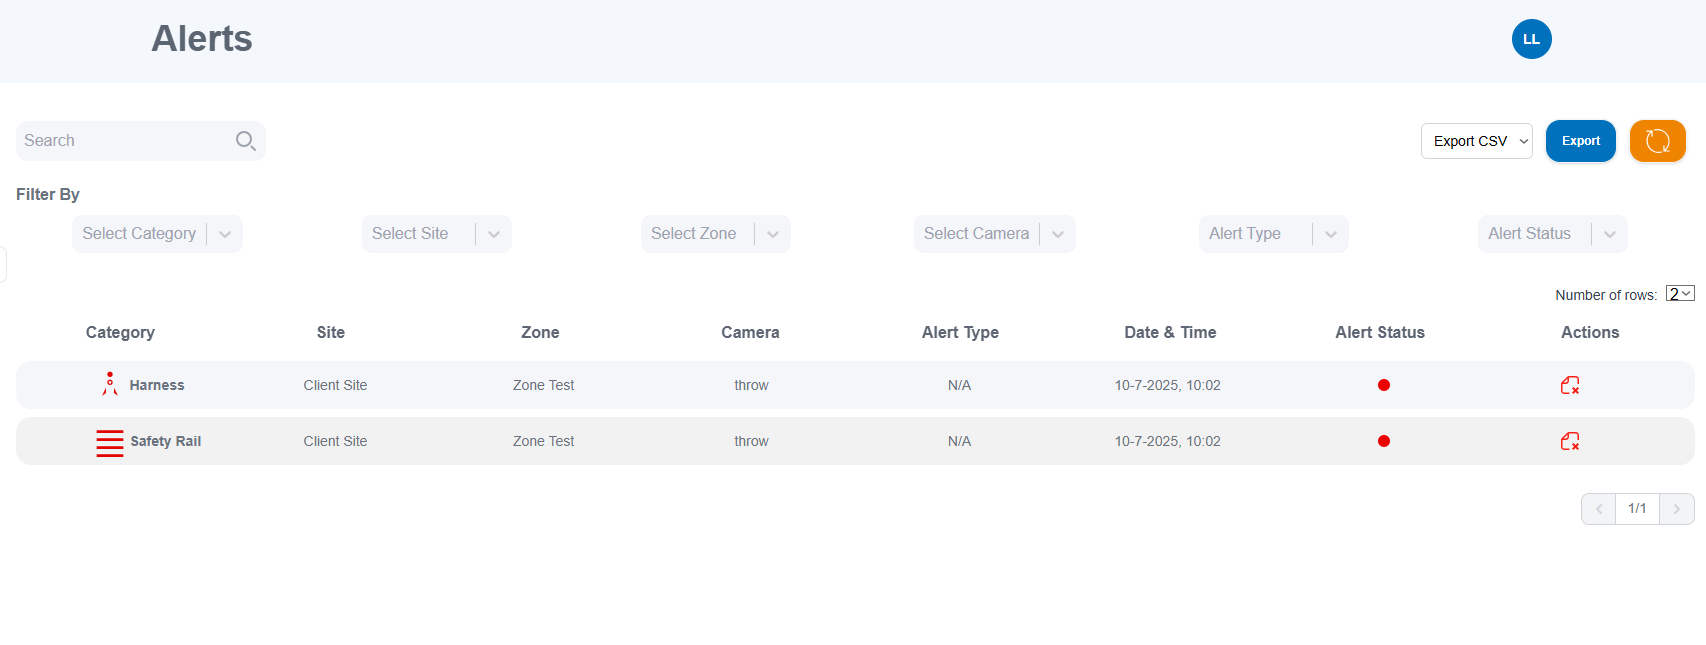Click N/A alert type in Harness row
1706x645 pixels.
coord(959,385)
